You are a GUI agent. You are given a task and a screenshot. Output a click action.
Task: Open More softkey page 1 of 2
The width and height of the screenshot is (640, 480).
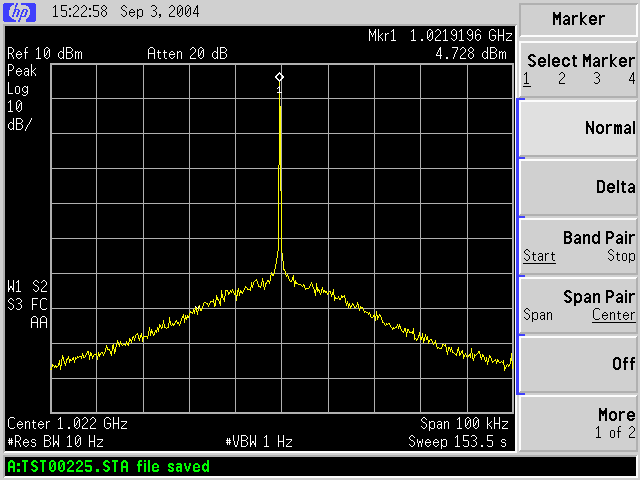tap(578, 423)
